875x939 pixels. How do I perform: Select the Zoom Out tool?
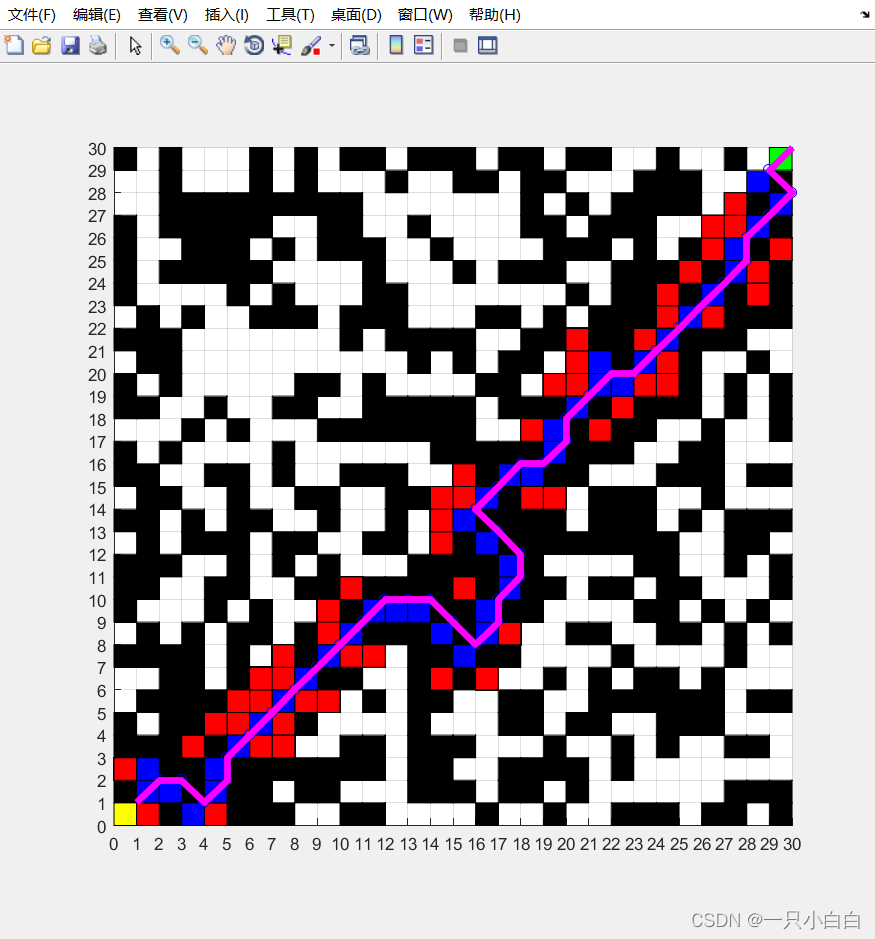[x=197, y=45]
